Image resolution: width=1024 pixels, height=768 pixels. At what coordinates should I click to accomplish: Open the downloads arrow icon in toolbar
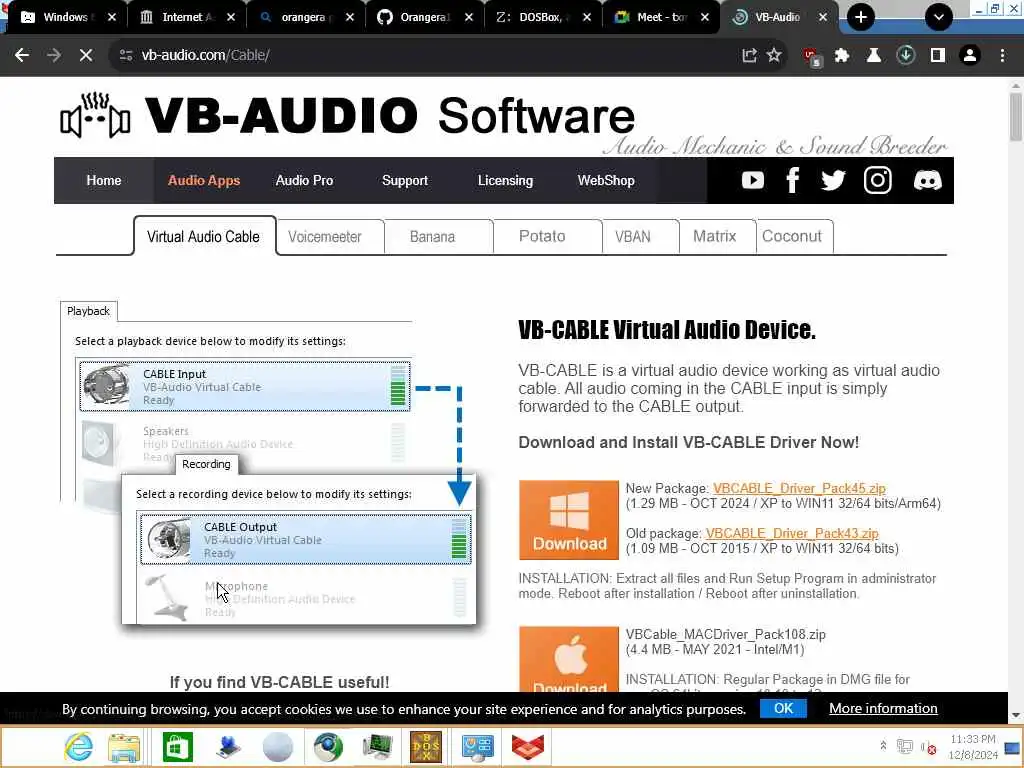click(905, 55)
